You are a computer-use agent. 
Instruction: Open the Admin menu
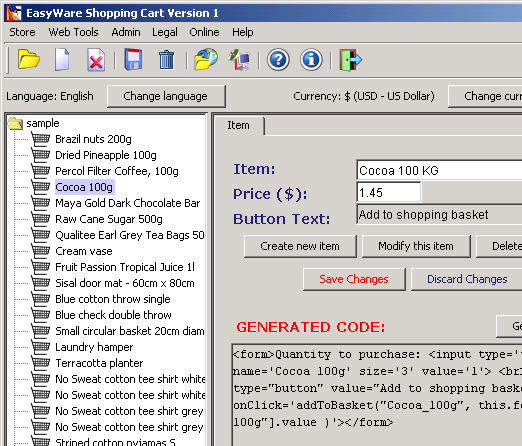pyautogui.click(x=126, y=32)
